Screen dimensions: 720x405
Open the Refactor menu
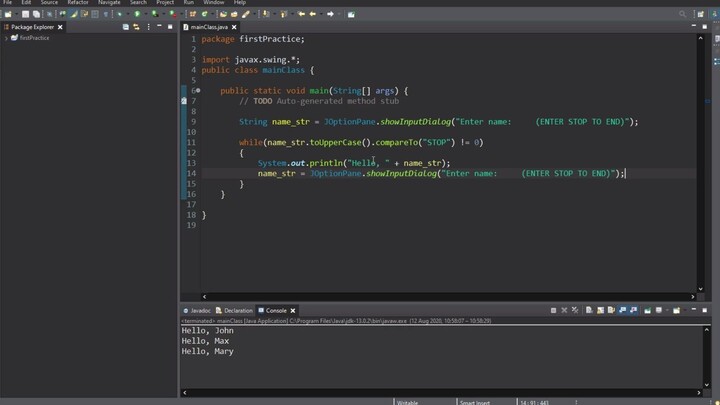click(x=78, y=2)
